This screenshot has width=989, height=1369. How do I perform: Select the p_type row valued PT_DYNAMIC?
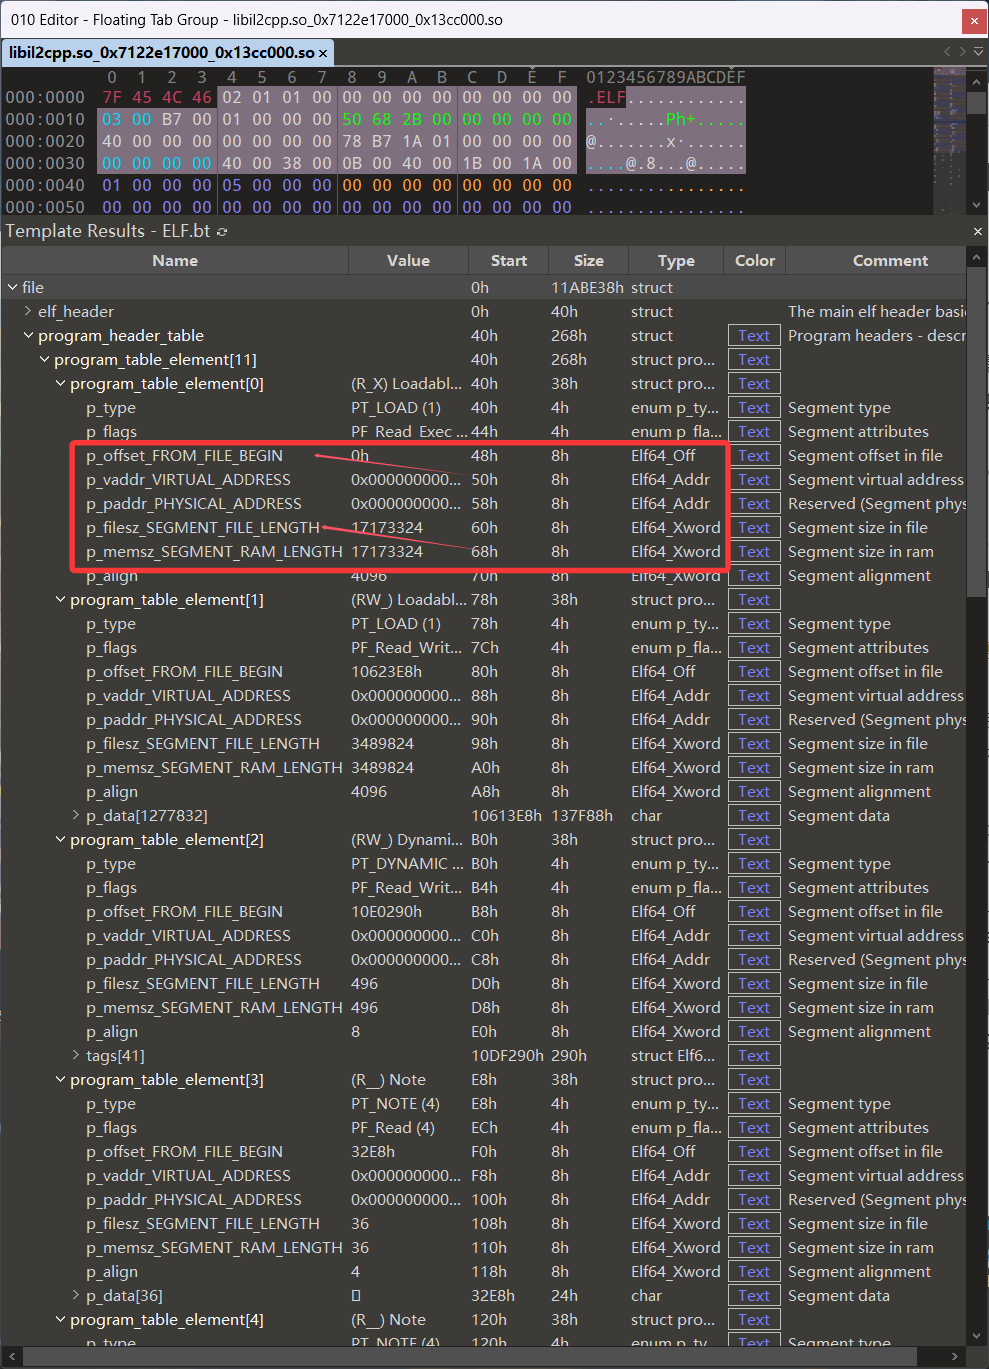(484, 864)
